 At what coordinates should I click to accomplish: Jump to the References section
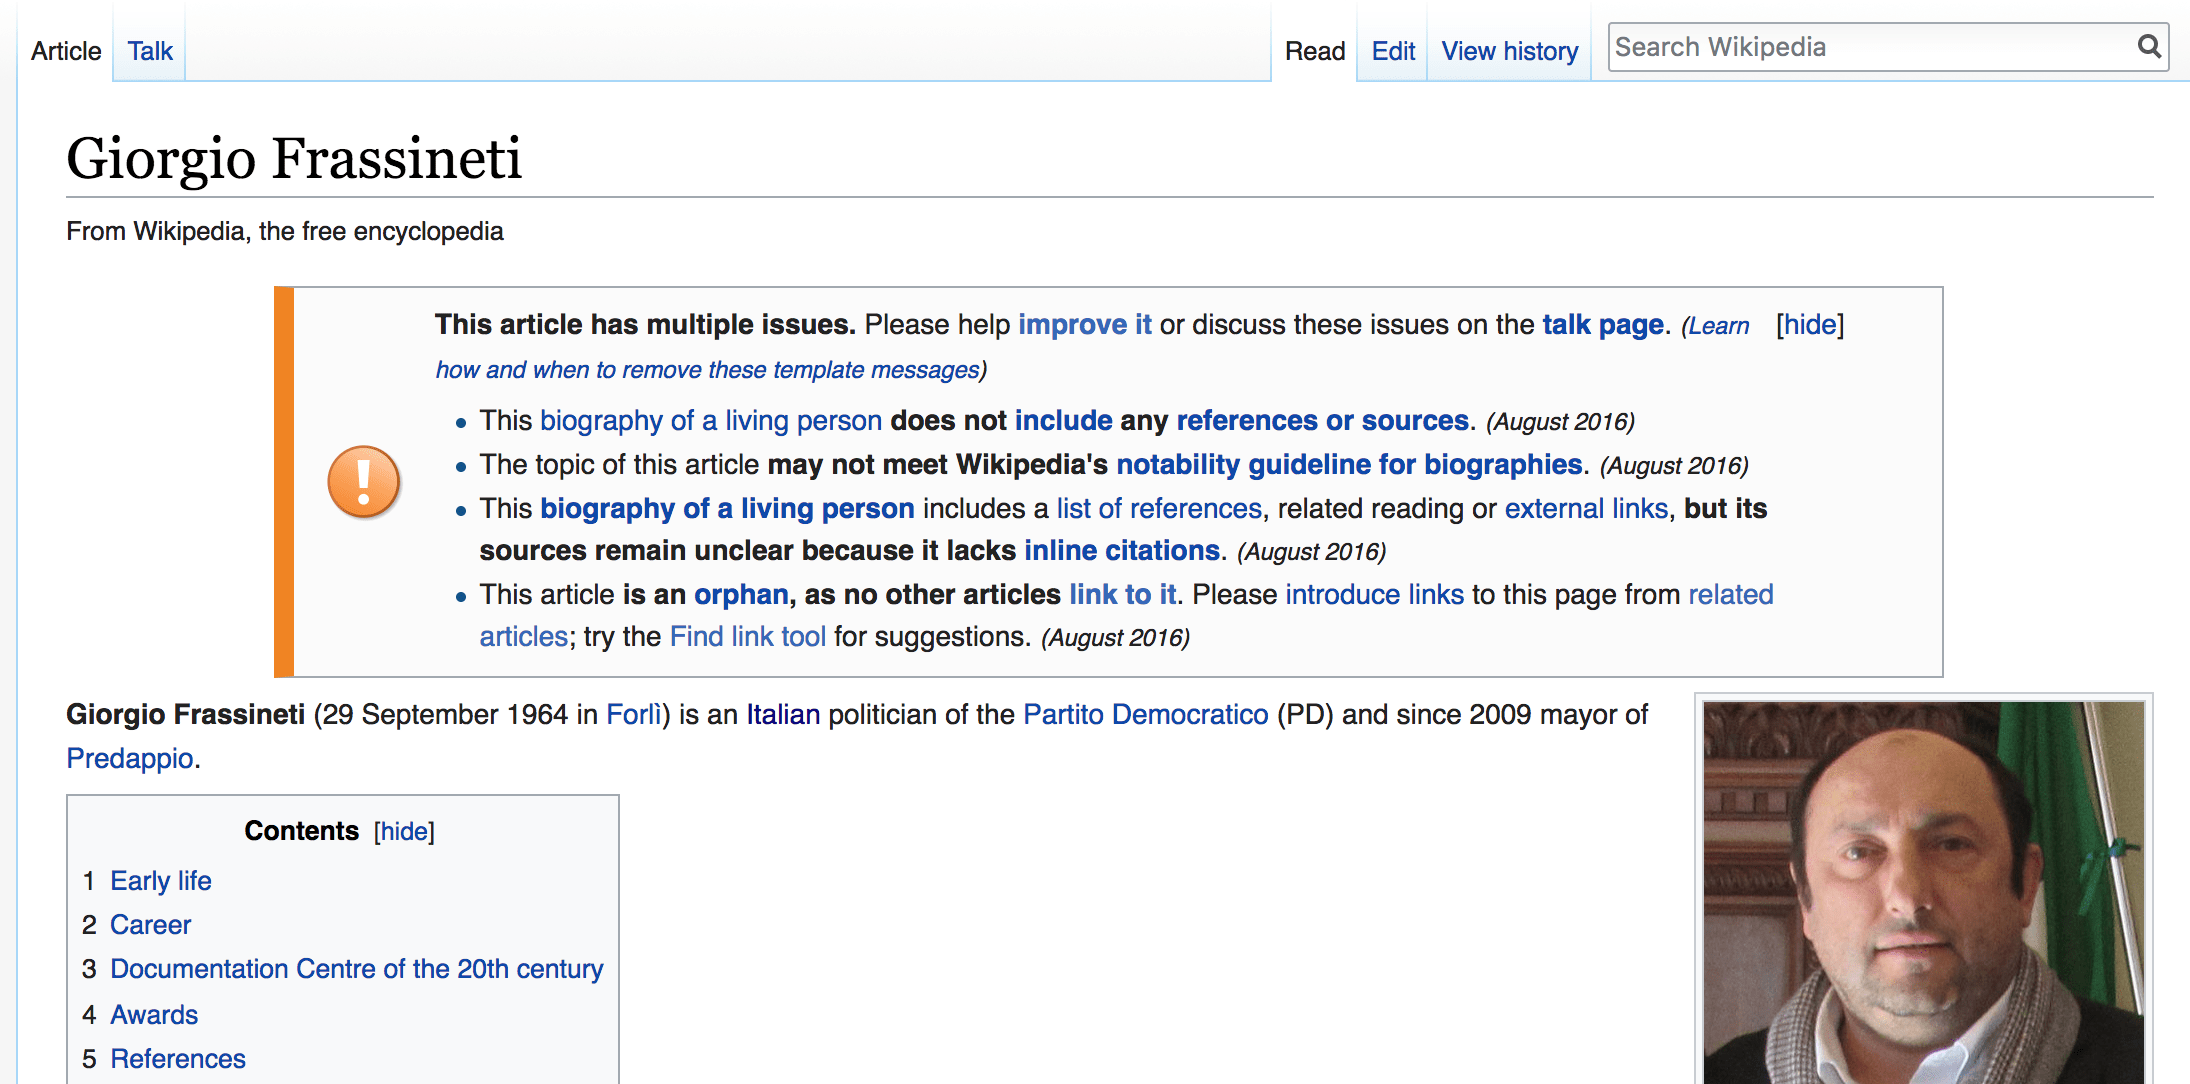178,1059
